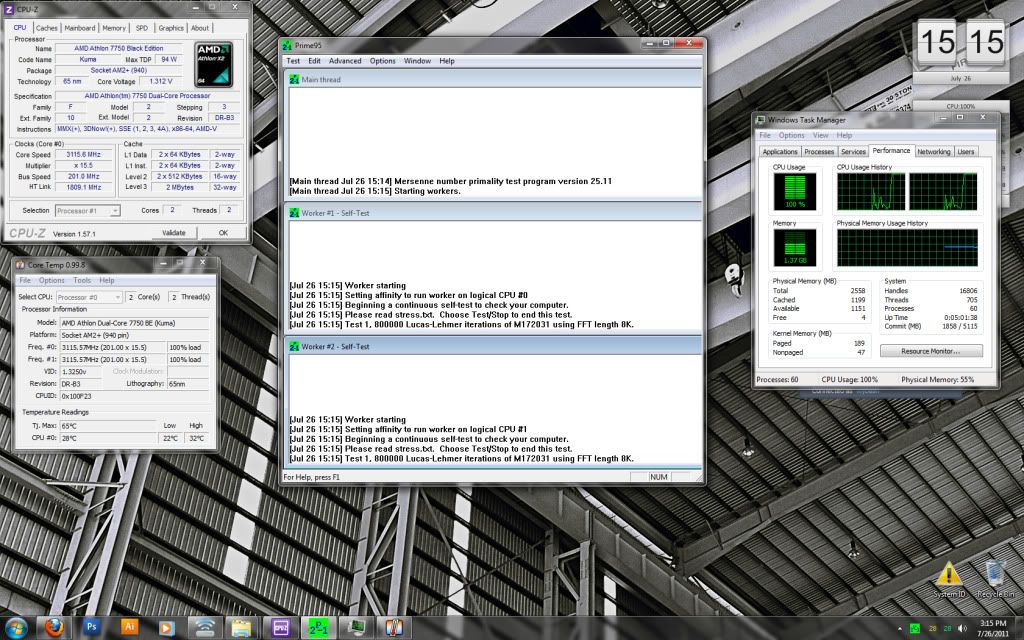Viewport: 1024px width, 640px height.
Task: Click the volume speaker tray icon
Action: 962,629
